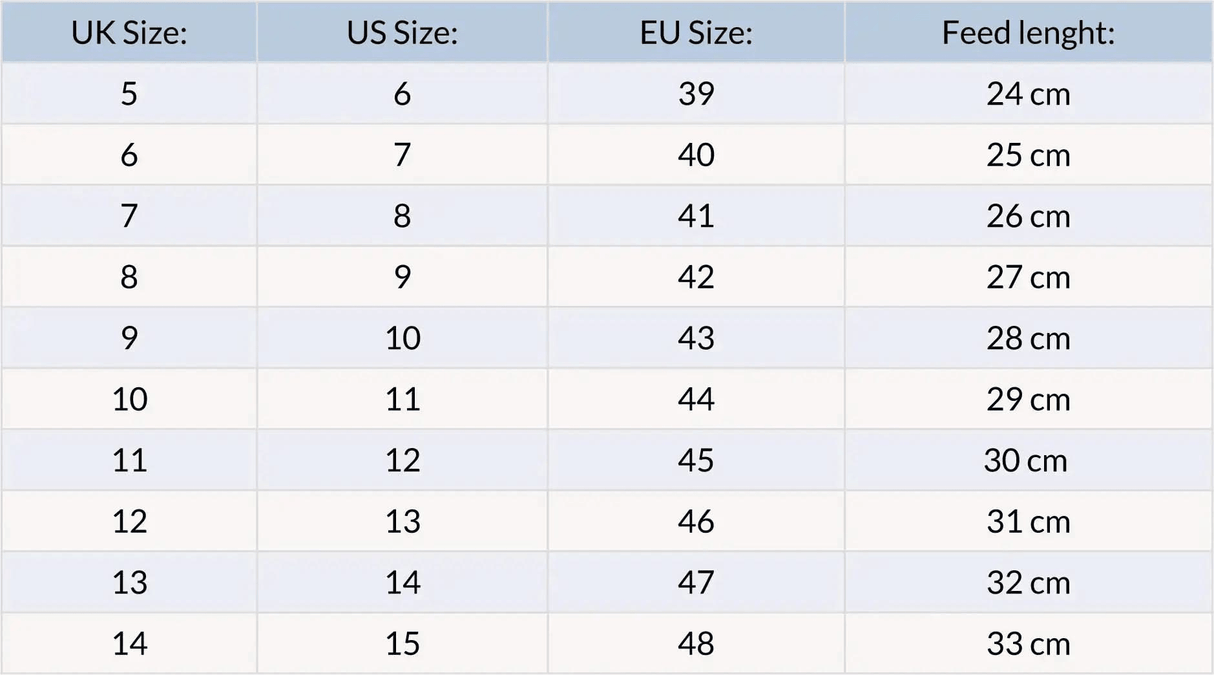1214x675 pixels.
Task: Click the 24 cm foot length cell
Action: tap(1028, 94)
